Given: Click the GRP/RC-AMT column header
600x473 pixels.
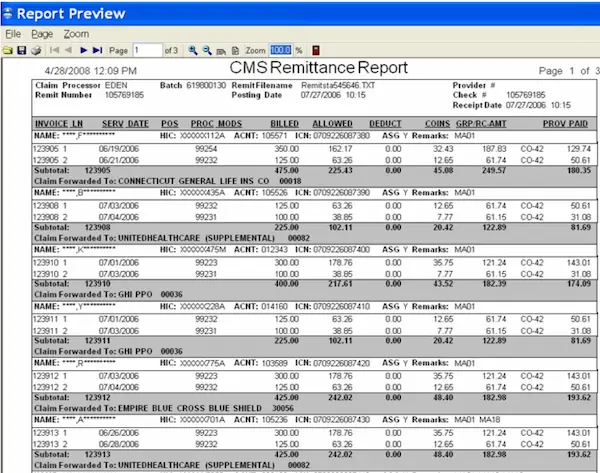Looking at the screenshot, I should click(481, 124).
